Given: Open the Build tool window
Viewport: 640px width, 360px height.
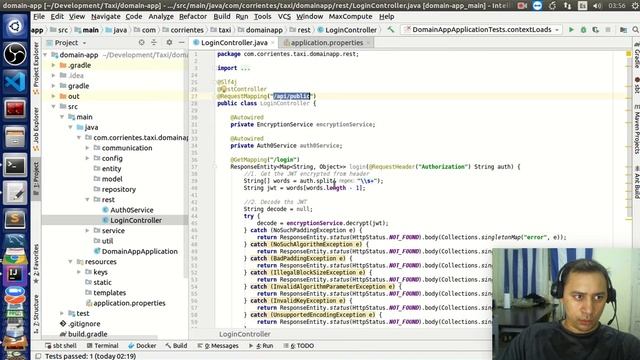Looking at the screenshot, I should click(x=176, y=346).
